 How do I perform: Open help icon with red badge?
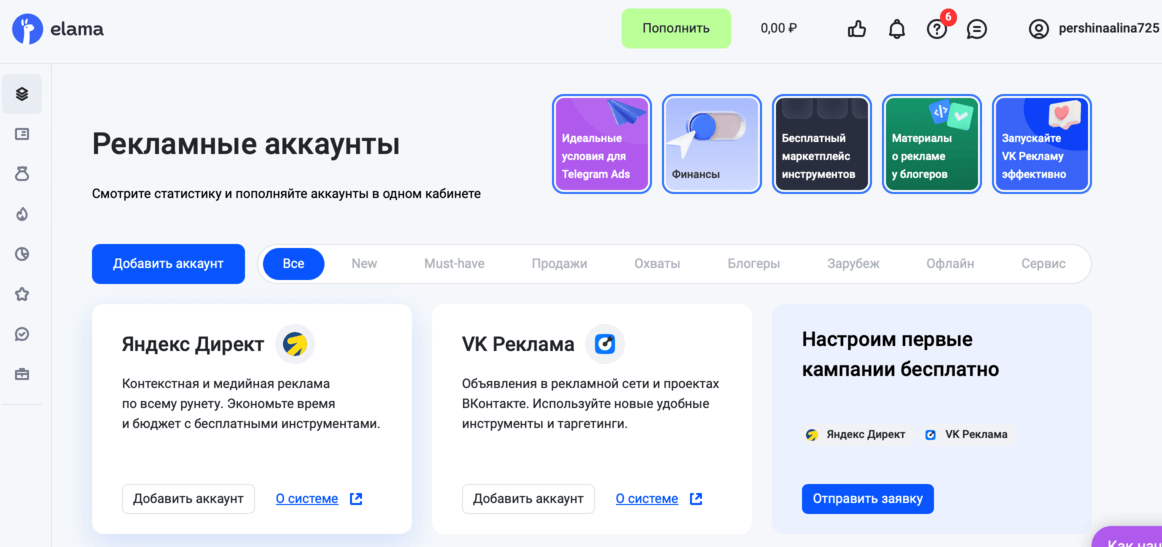click(937, 30)
